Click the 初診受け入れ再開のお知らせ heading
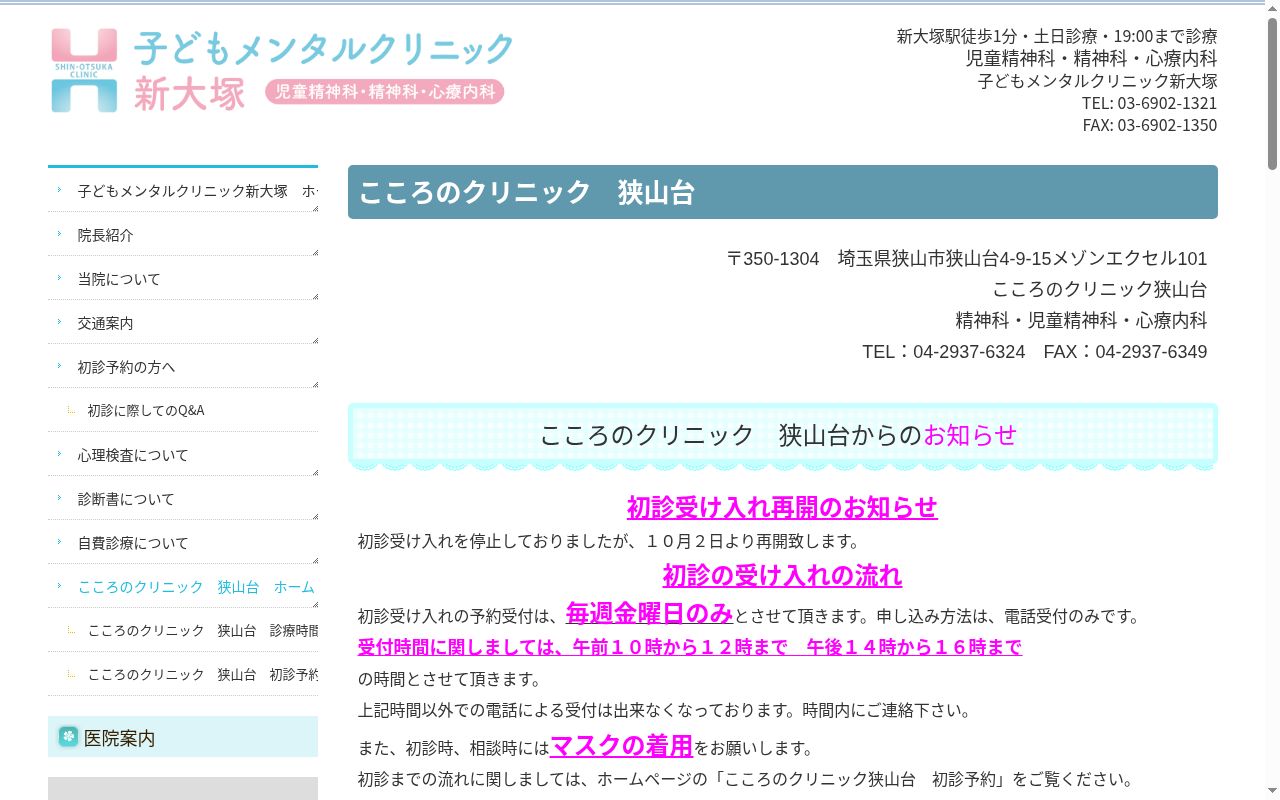 click(x=782, y=507)
